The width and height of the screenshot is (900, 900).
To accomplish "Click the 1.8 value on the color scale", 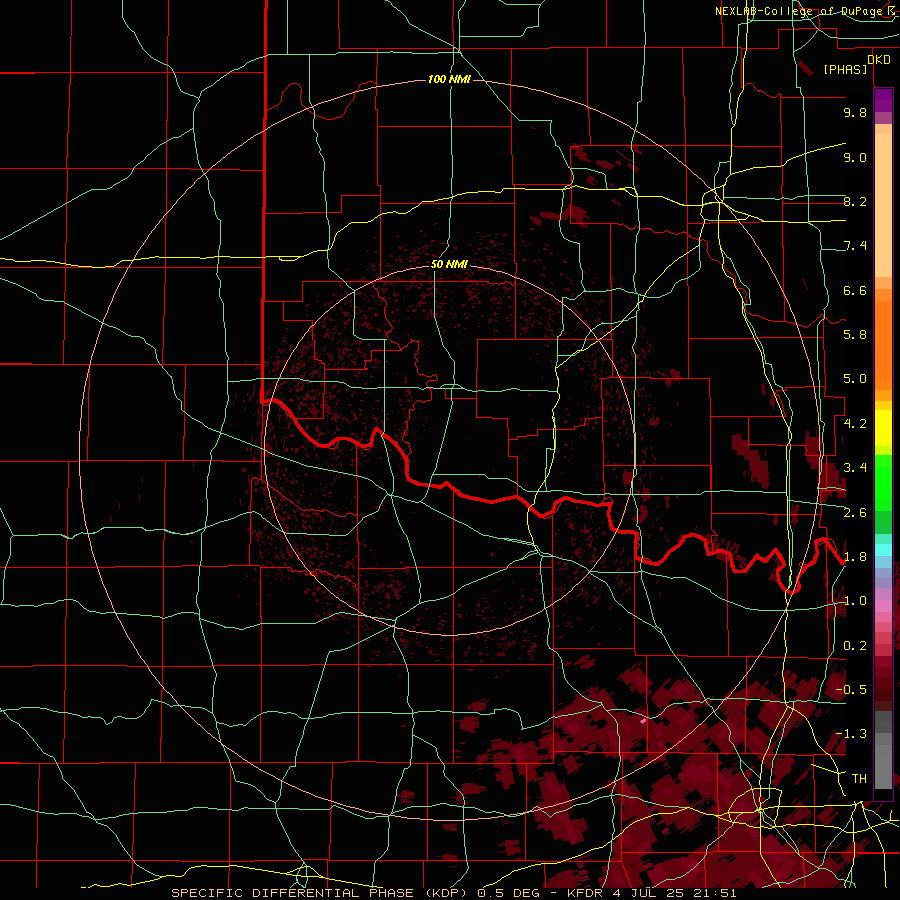I will (x=855, y=557).
